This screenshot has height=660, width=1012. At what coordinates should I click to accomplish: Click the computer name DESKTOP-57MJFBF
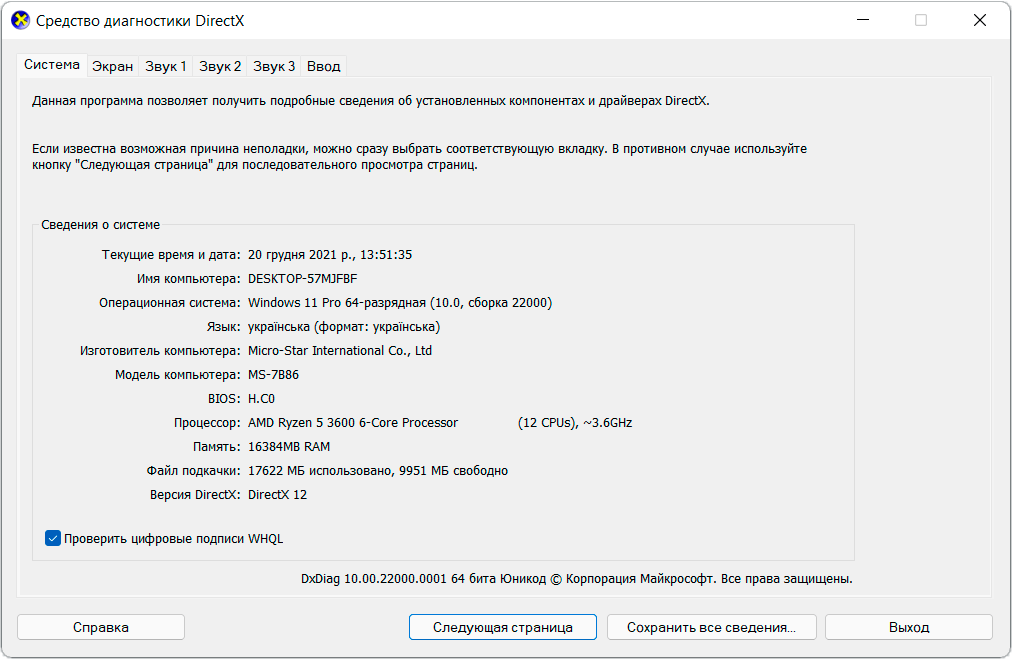pos(302,279)
